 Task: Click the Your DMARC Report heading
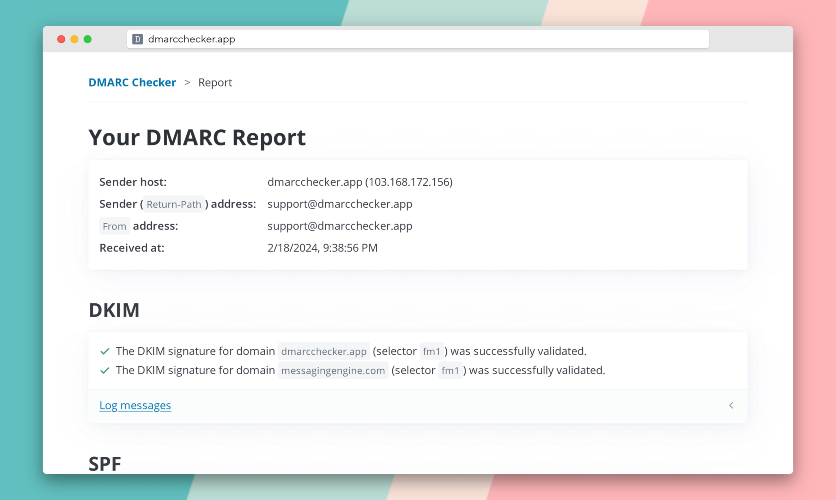pos(197,138)
